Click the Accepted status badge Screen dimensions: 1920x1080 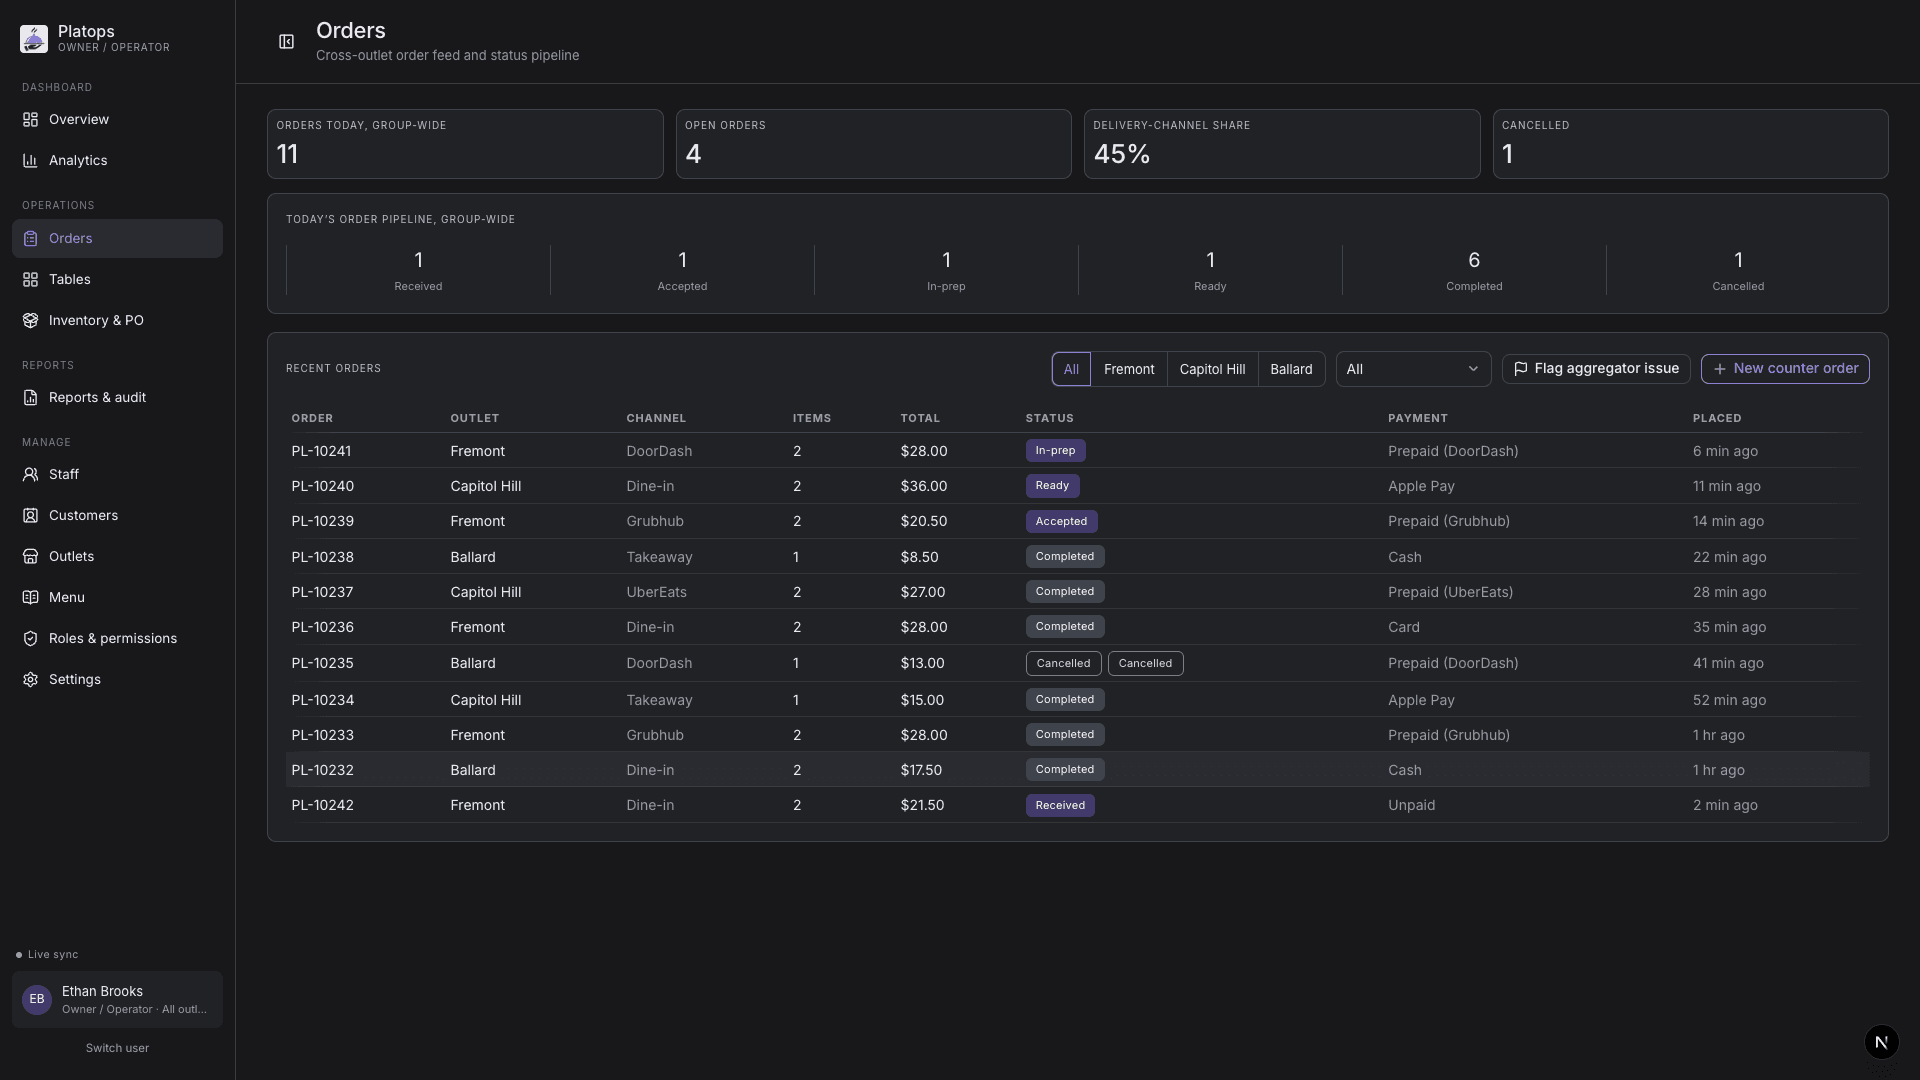(1061, 522)
